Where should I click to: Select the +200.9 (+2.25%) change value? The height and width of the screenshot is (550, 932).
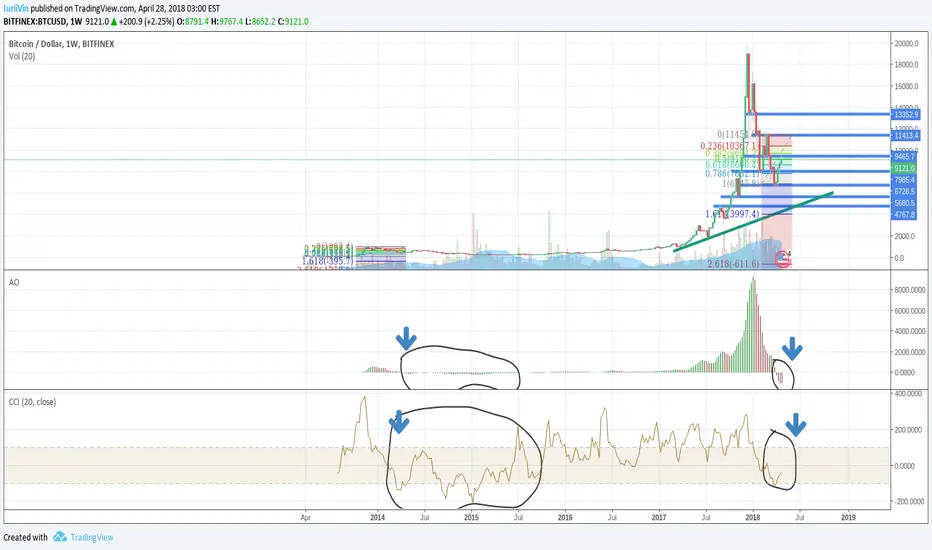tap(147, 21)
